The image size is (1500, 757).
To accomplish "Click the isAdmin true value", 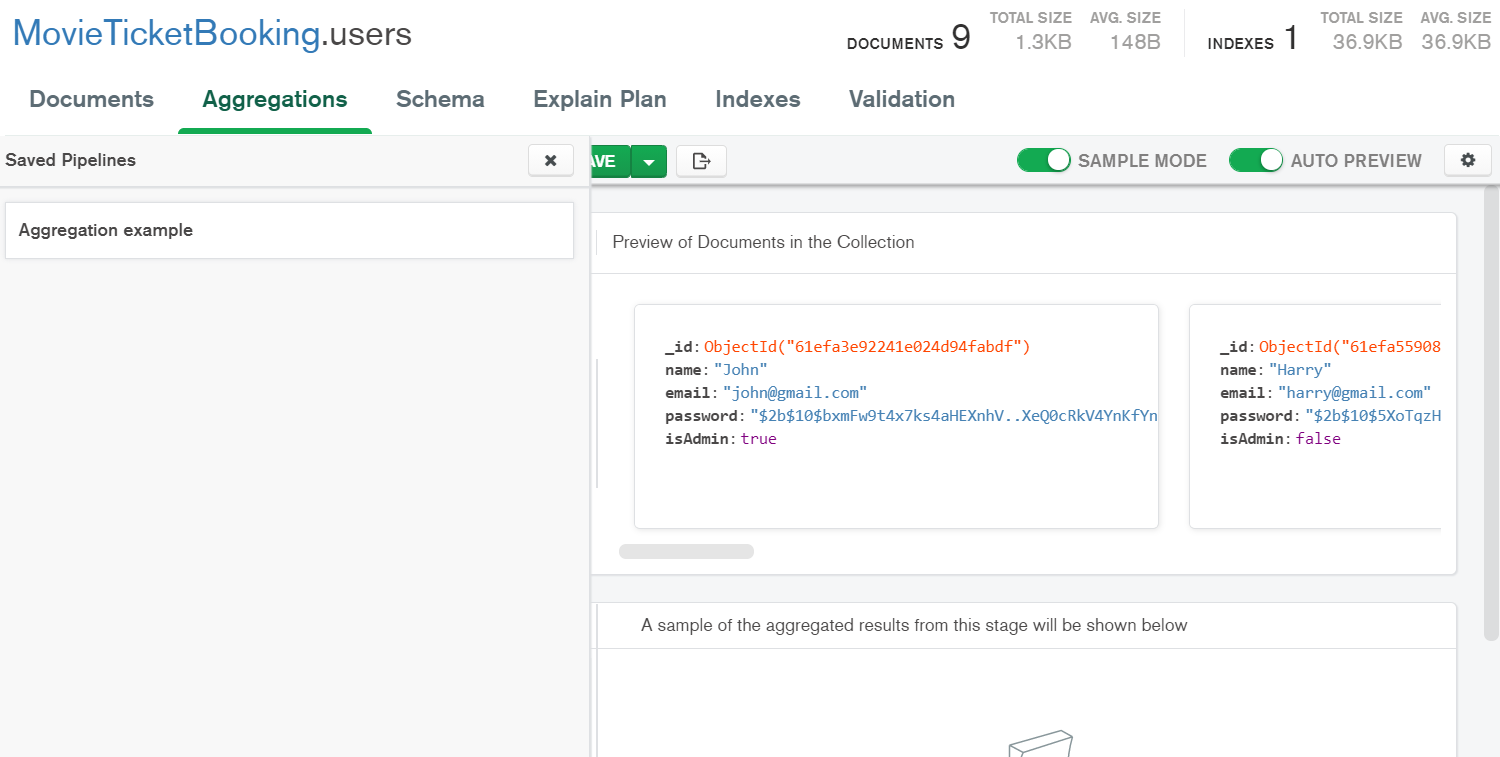I will pyautogui.click(x=758, y=439).
